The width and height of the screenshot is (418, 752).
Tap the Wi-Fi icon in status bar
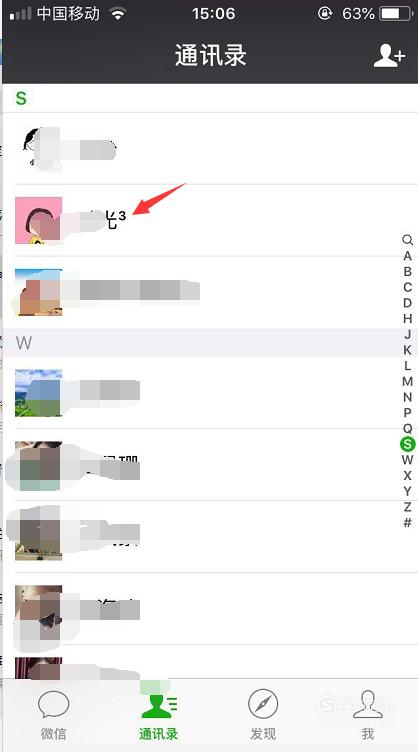117,13
